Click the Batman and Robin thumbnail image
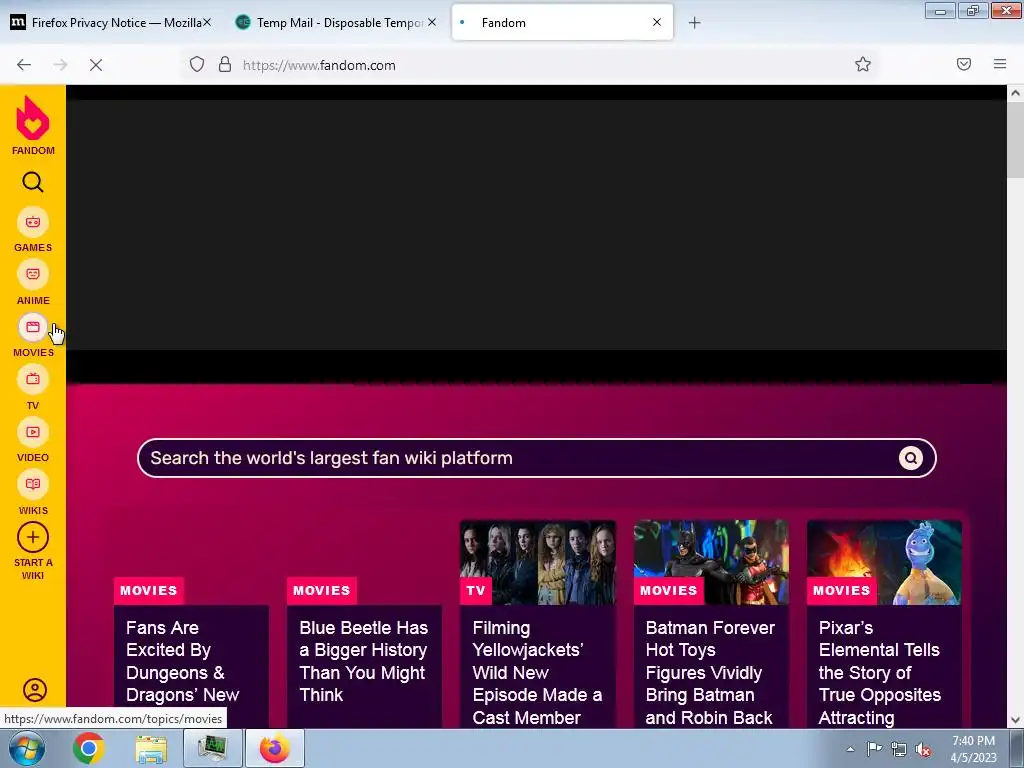Image resolution: width=1024 pixels, height=768 pixels. click(x=711, y=562)
